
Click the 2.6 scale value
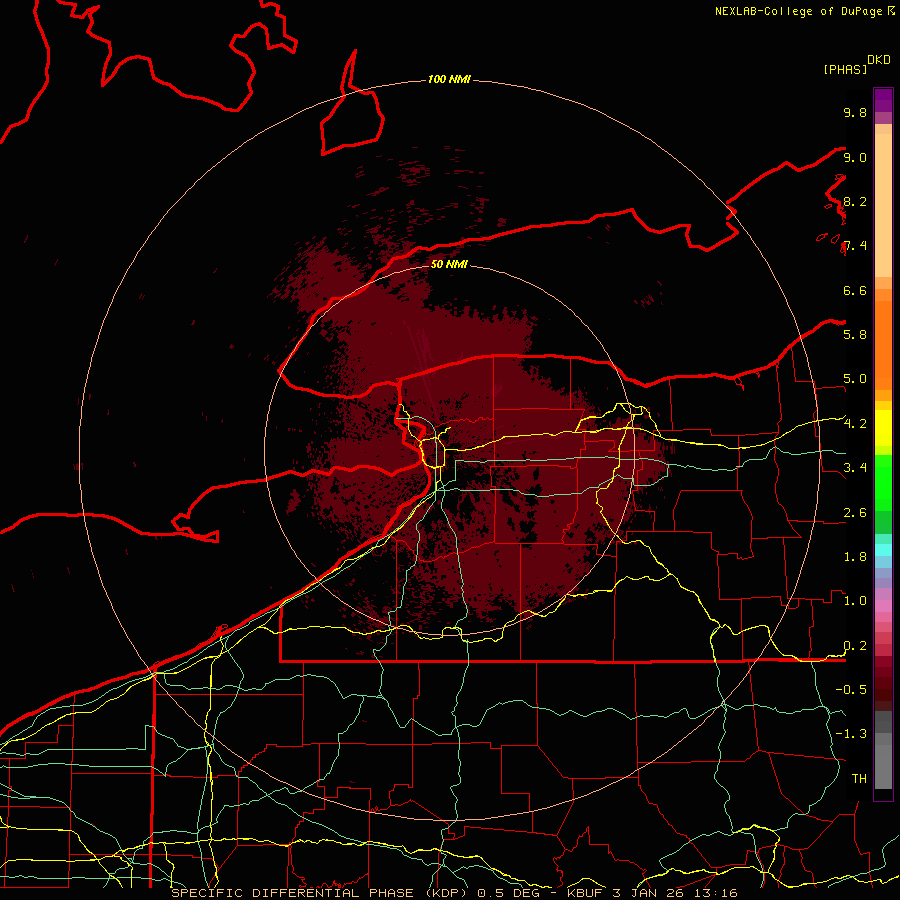pos(855,513)
